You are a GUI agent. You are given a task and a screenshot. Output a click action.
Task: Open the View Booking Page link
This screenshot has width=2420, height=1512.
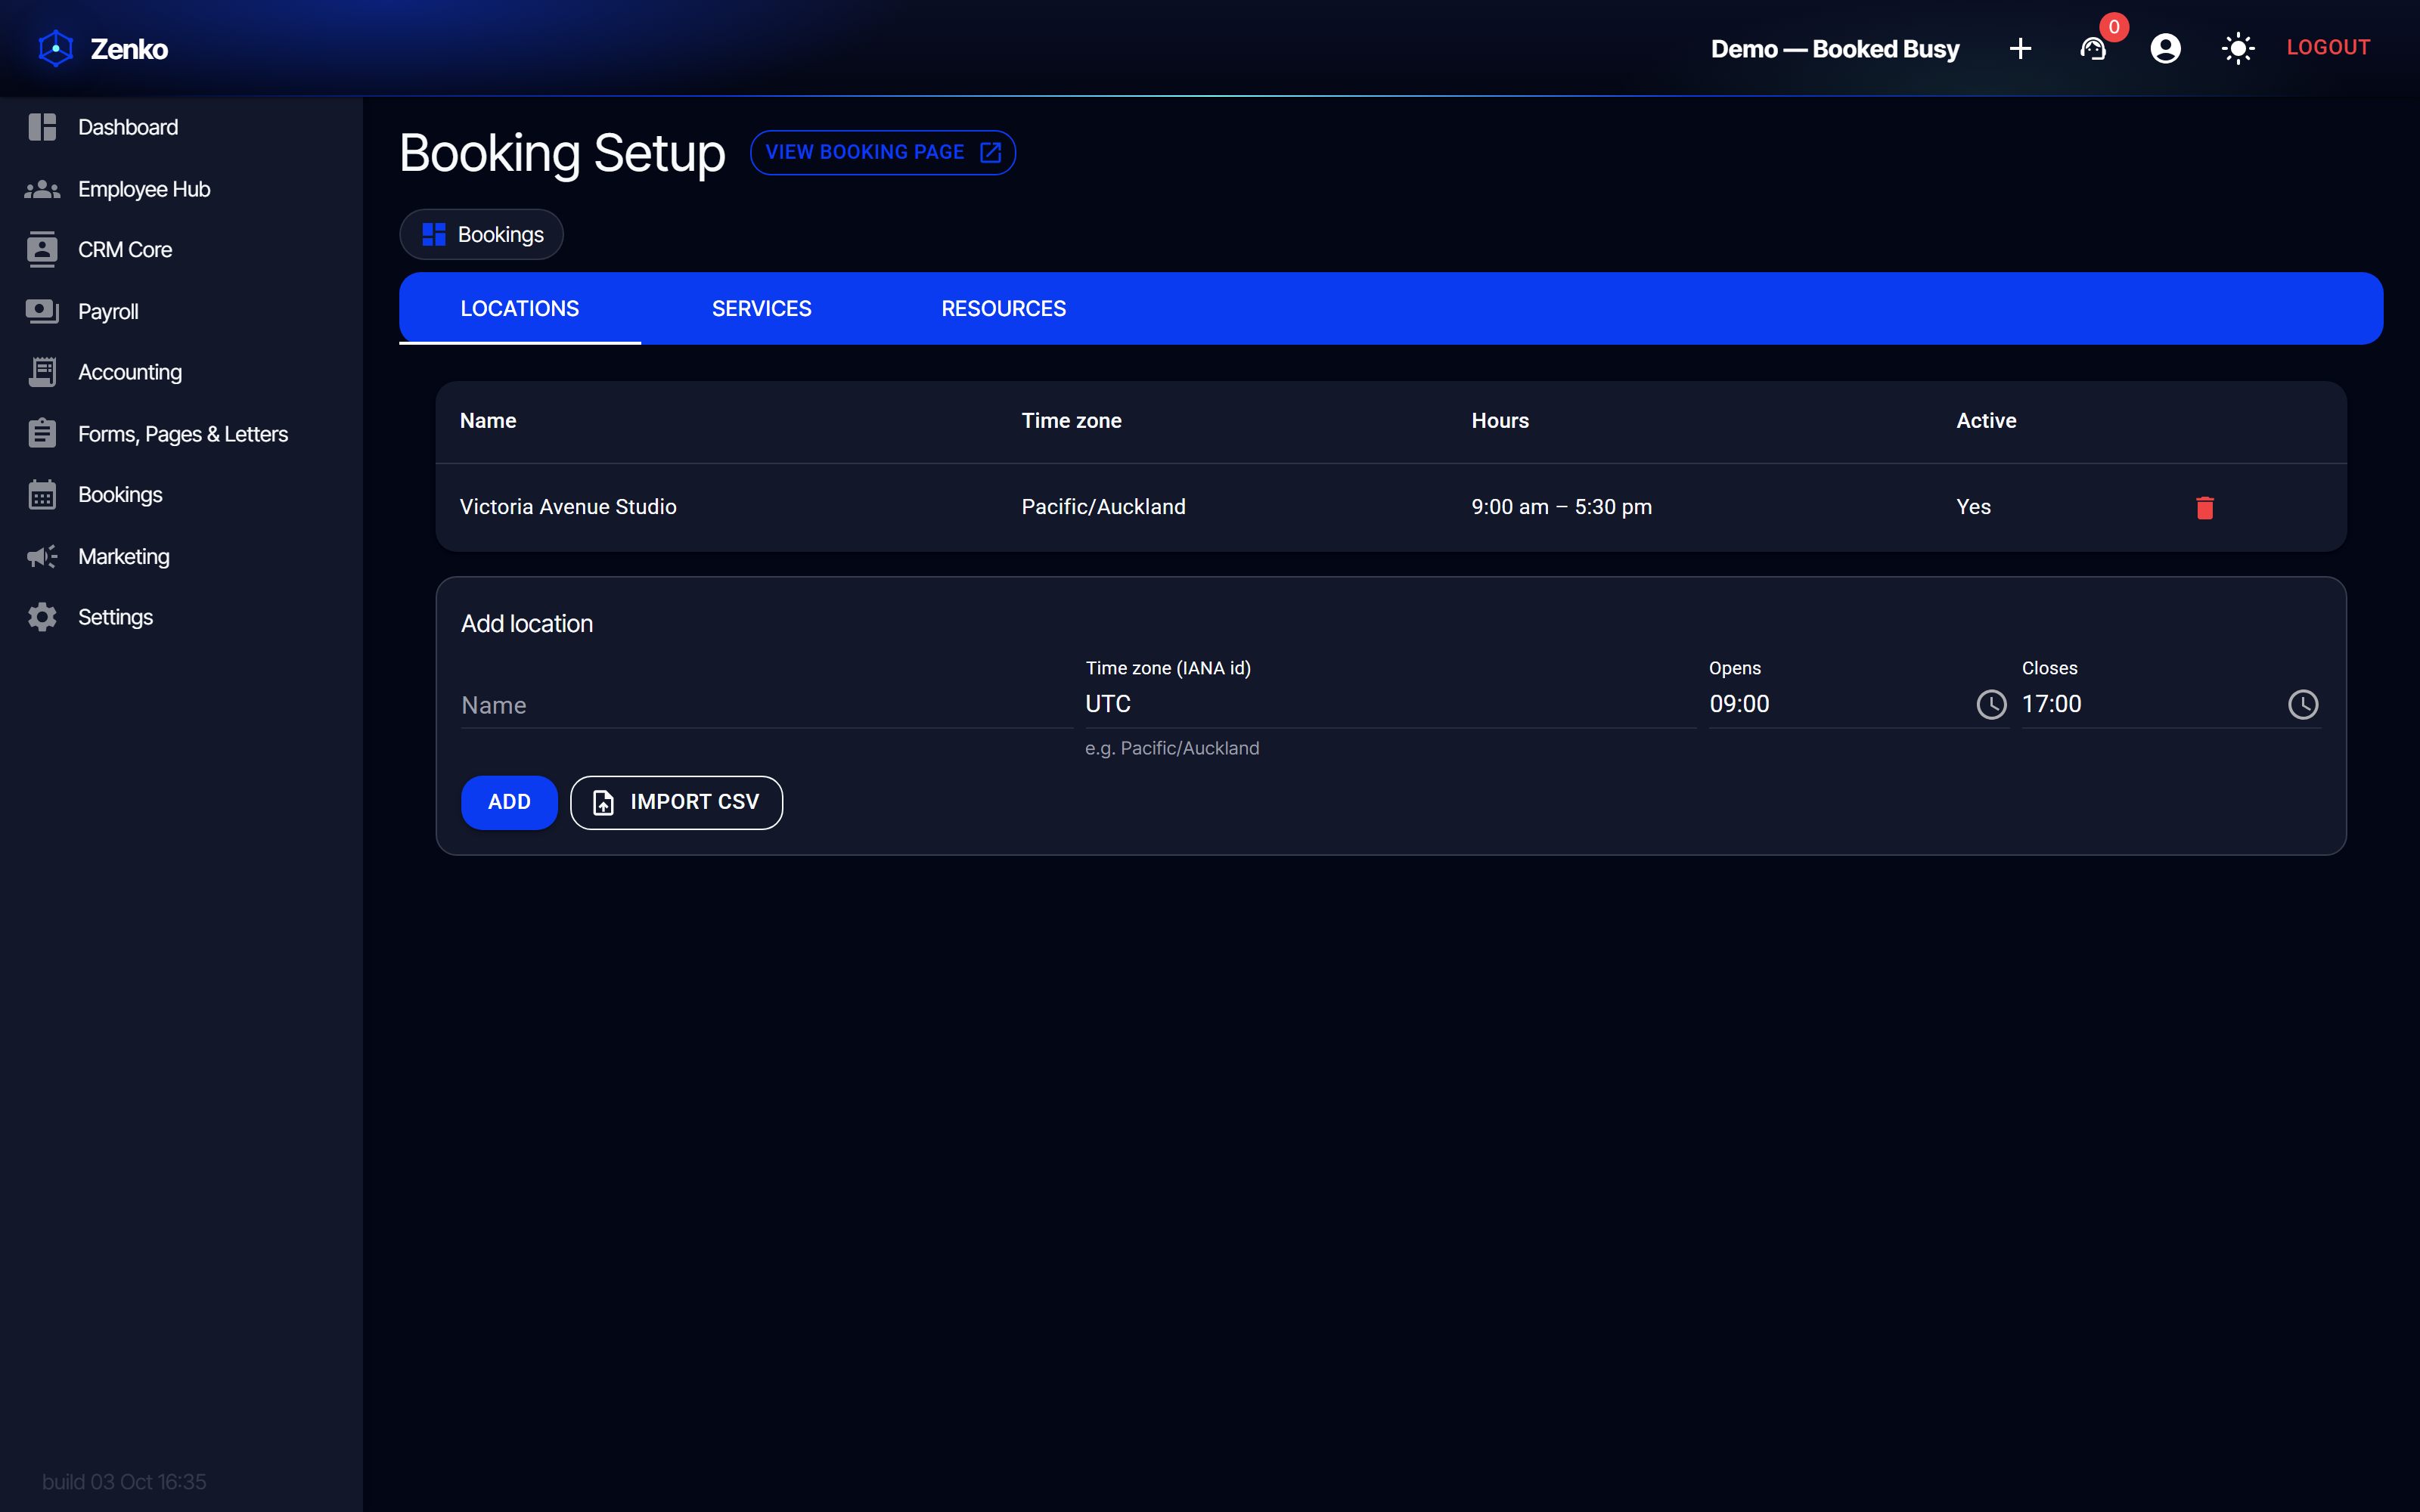883,152
